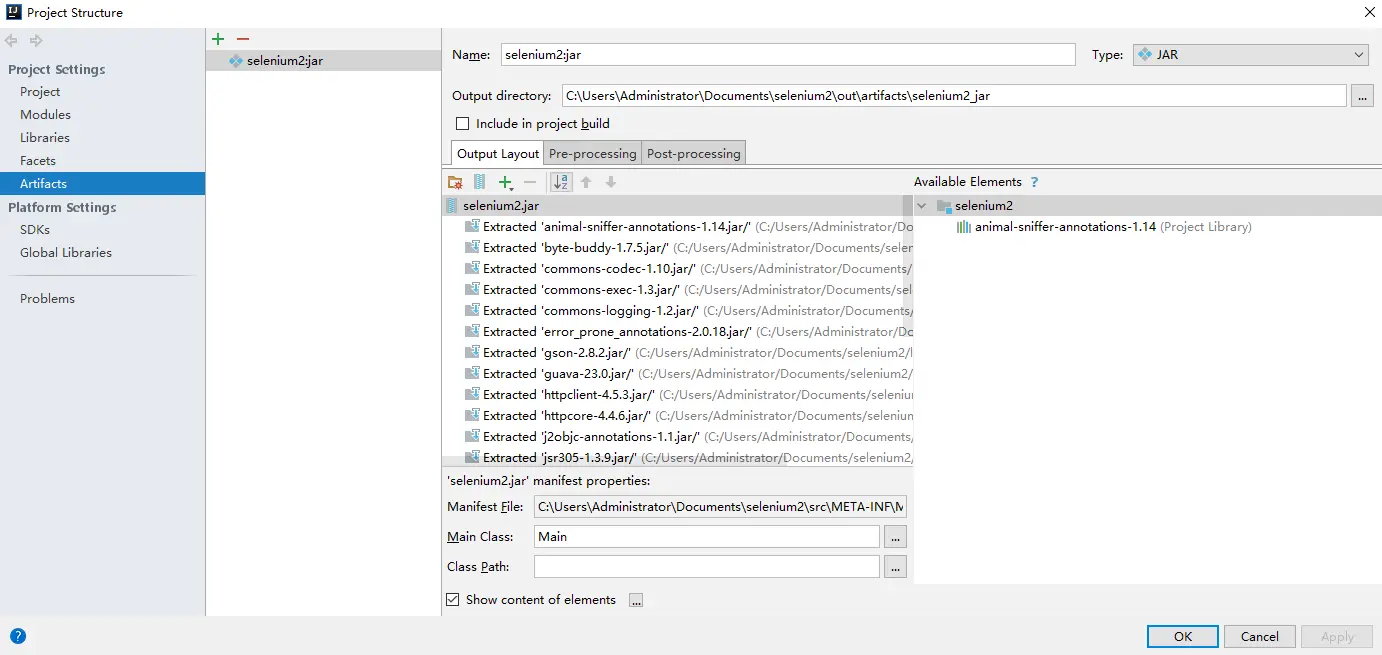Close the Project Structure dialog
Image resolution: width=1382 pixels, height=655 pixels.
click(x=1369, y=12)
